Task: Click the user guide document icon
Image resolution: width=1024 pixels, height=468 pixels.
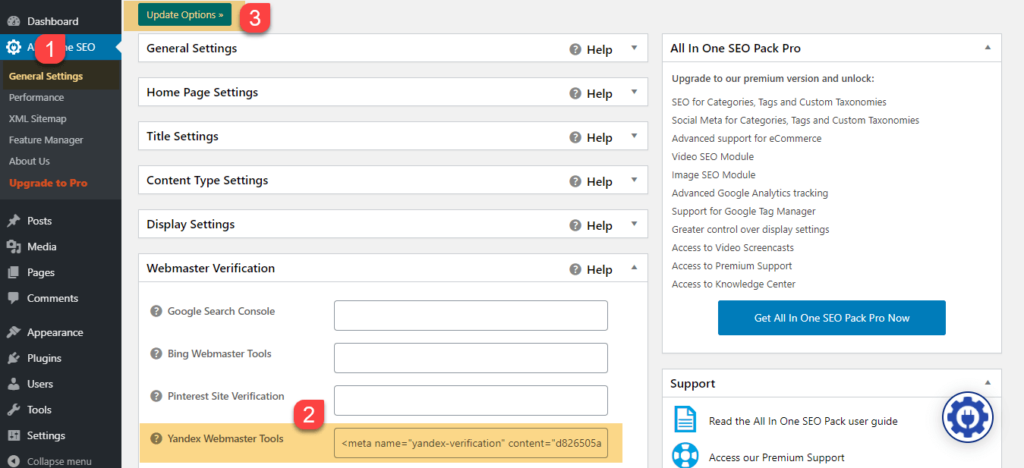Action: click(x=685, y=421)
